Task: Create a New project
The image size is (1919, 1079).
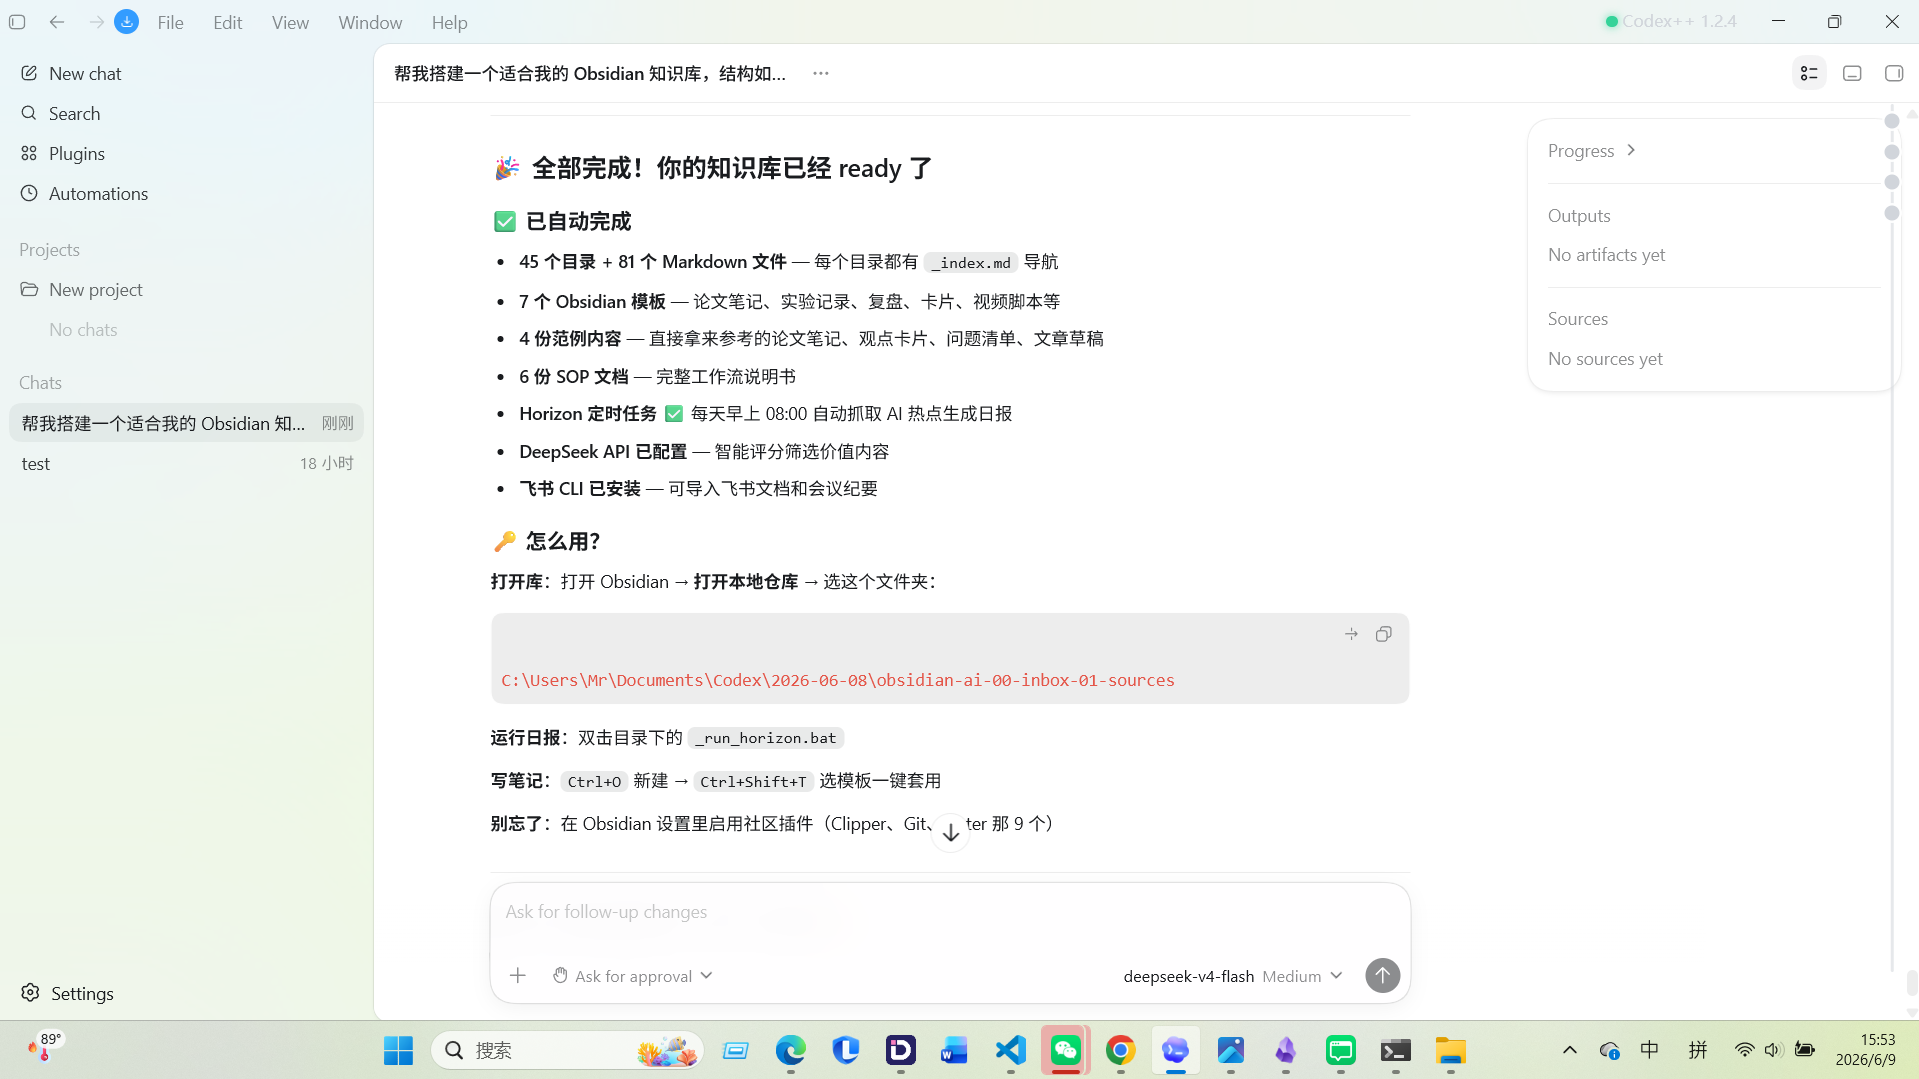Action: (x=186, y=289)
